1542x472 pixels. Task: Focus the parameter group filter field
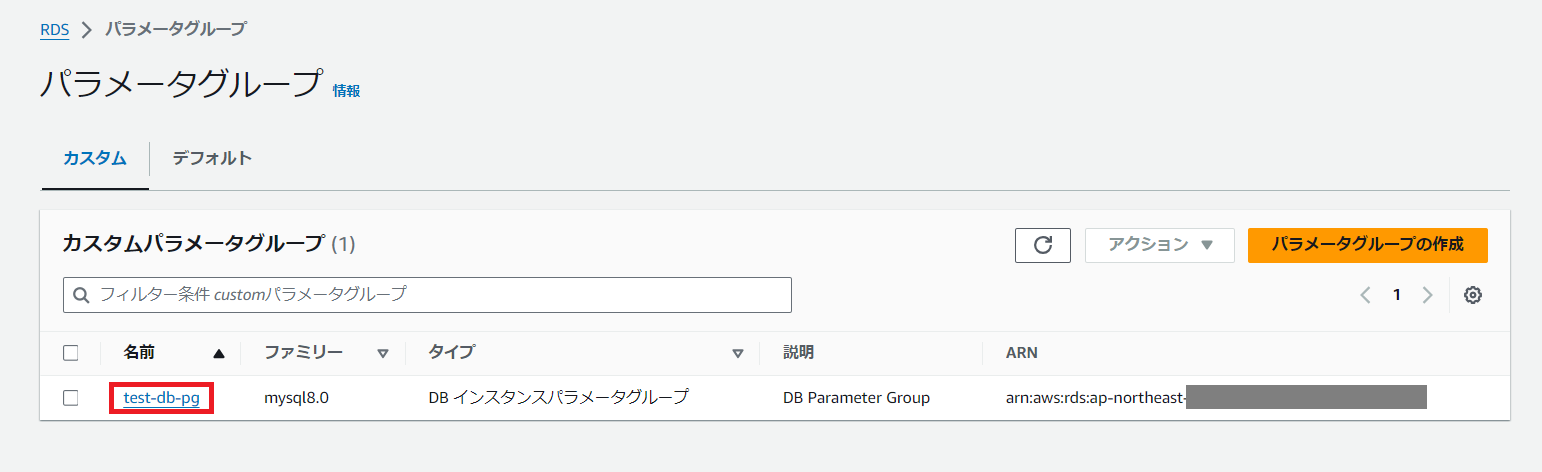(440, 295)
